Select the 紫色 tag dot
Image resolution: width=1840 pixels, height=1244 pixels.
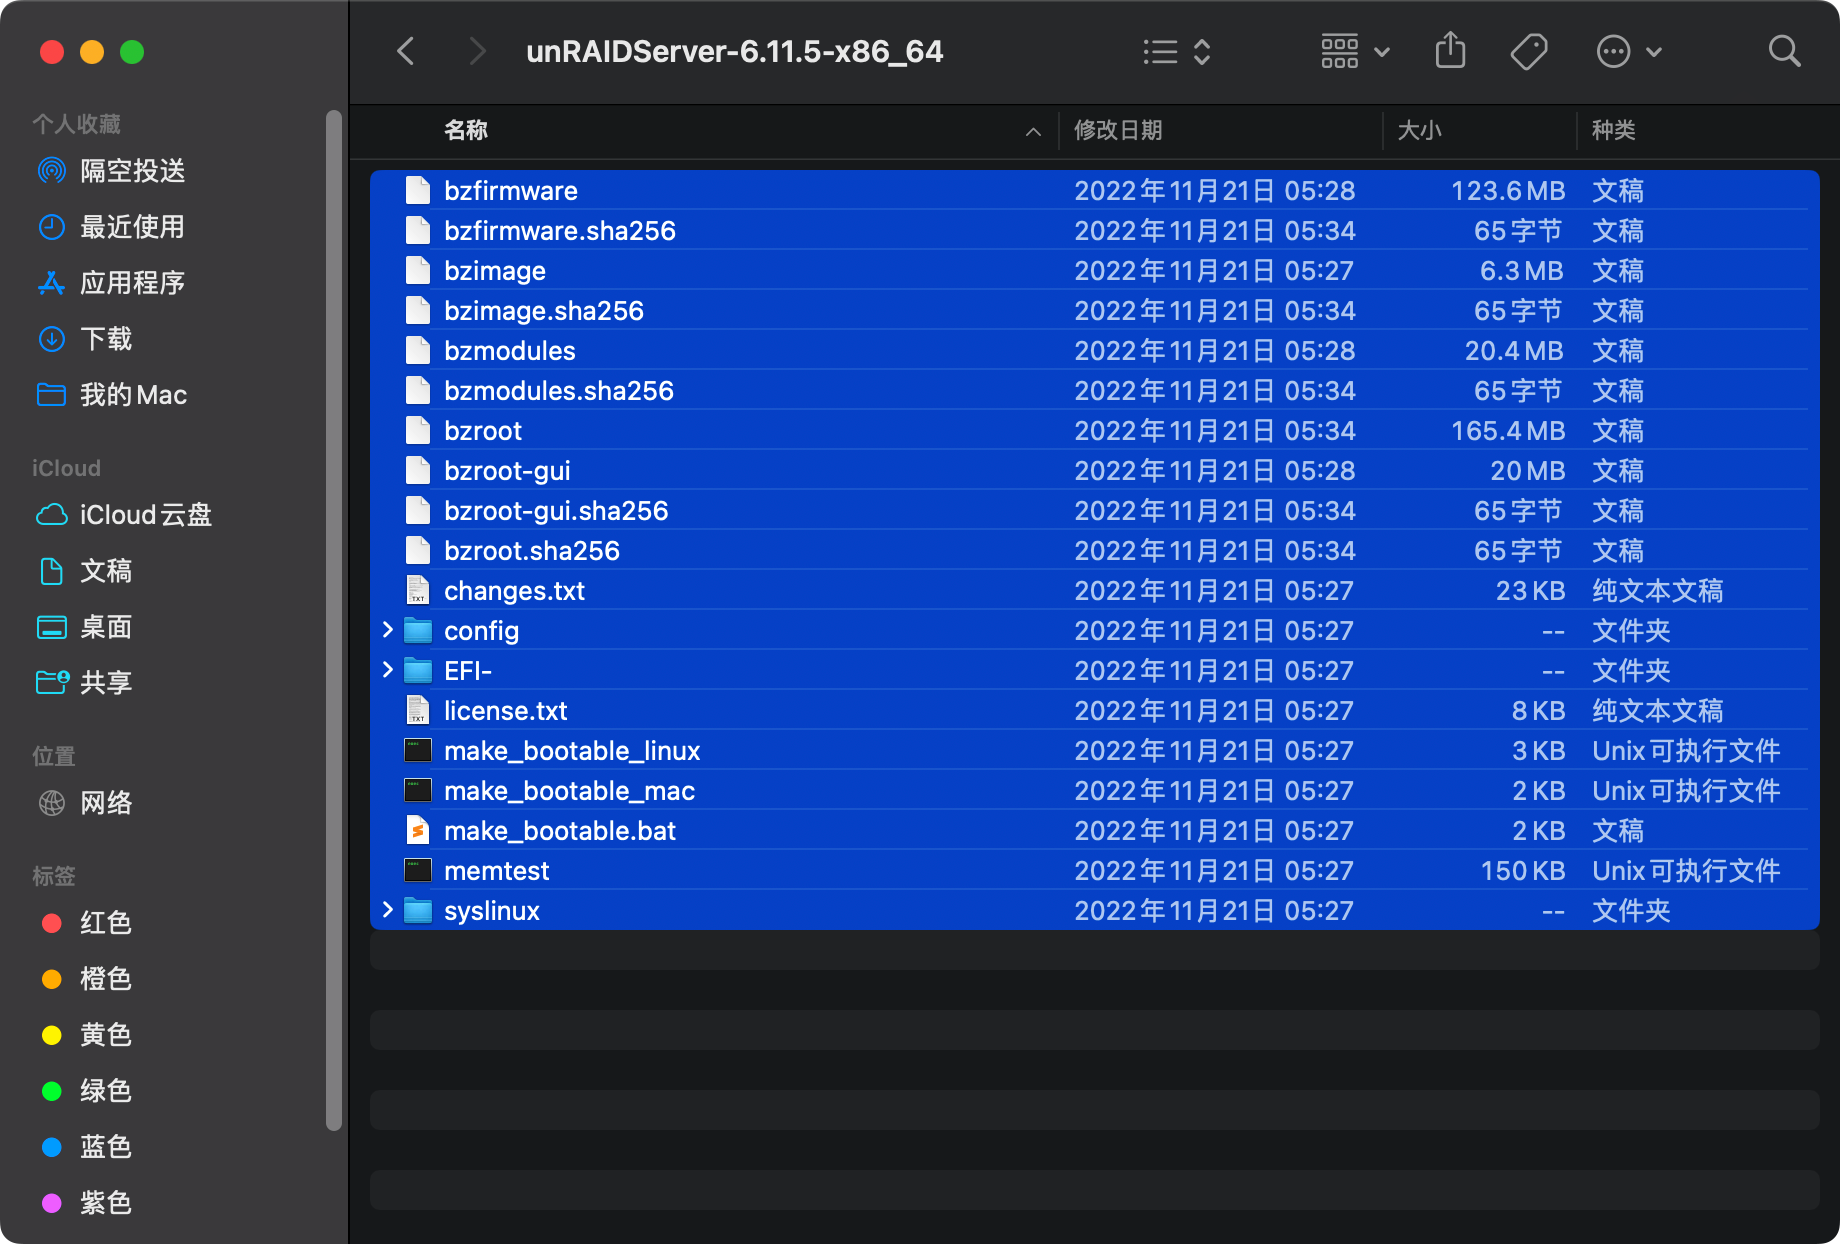[52, 1203]
